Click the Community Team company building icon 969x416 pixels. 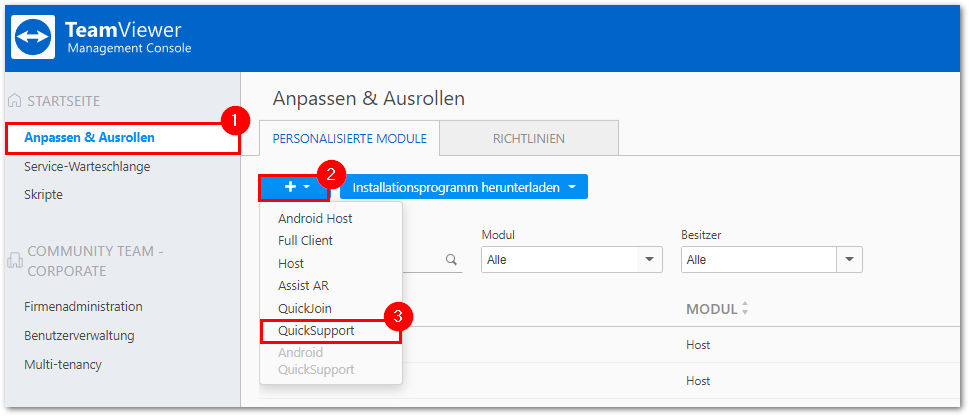pyautogui.click(x=14, y=260)
